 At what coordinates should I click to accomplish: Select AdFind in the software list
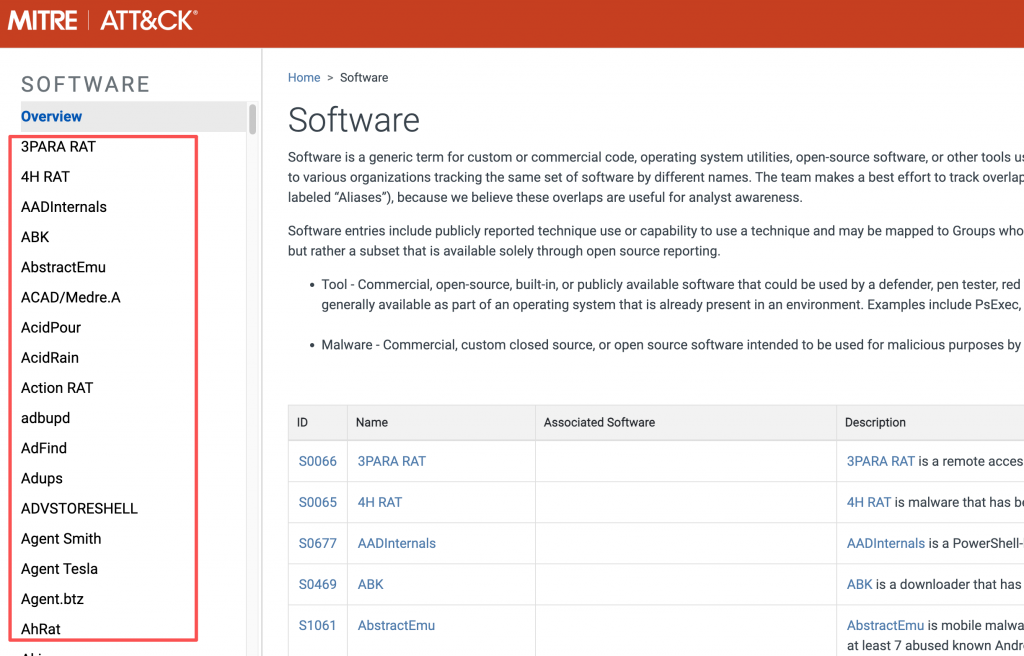44,448
